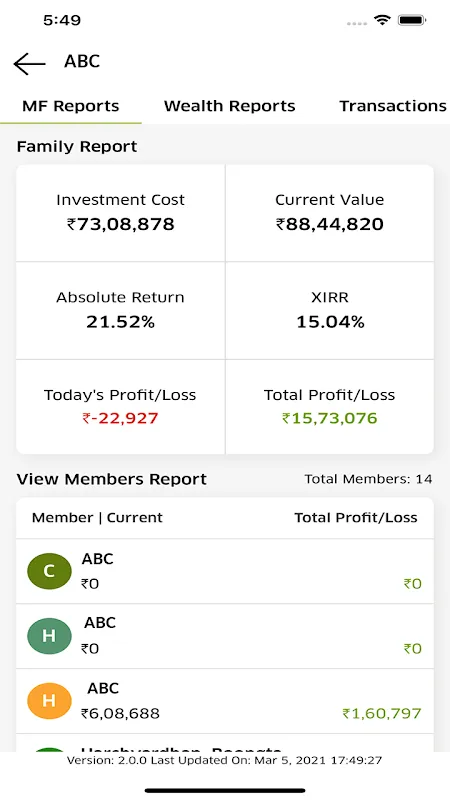Screen dimensions: 450x800
Task: Tap the Member | Current column header
Action: pyautogui.click(x=97, y=518)
